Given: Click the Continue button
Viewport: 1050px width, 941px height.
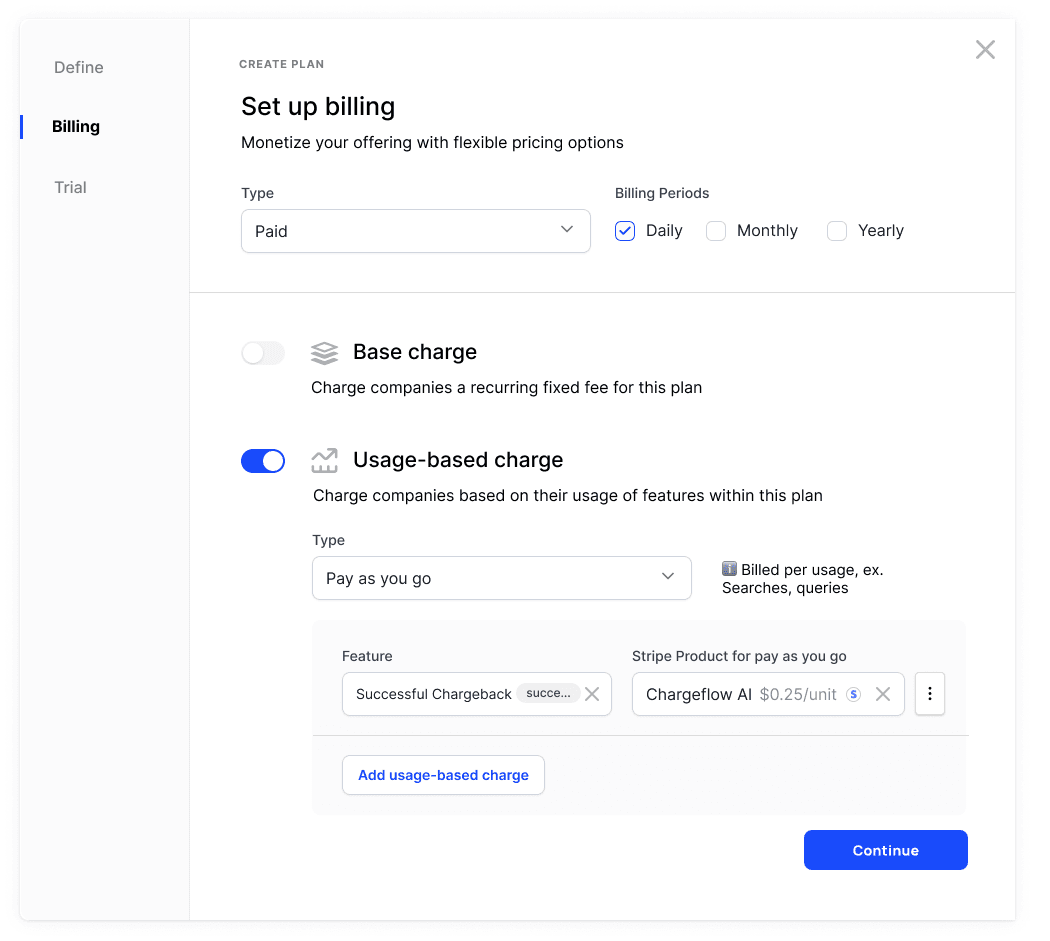Looking at the screenshot, I should coord(885,850).
